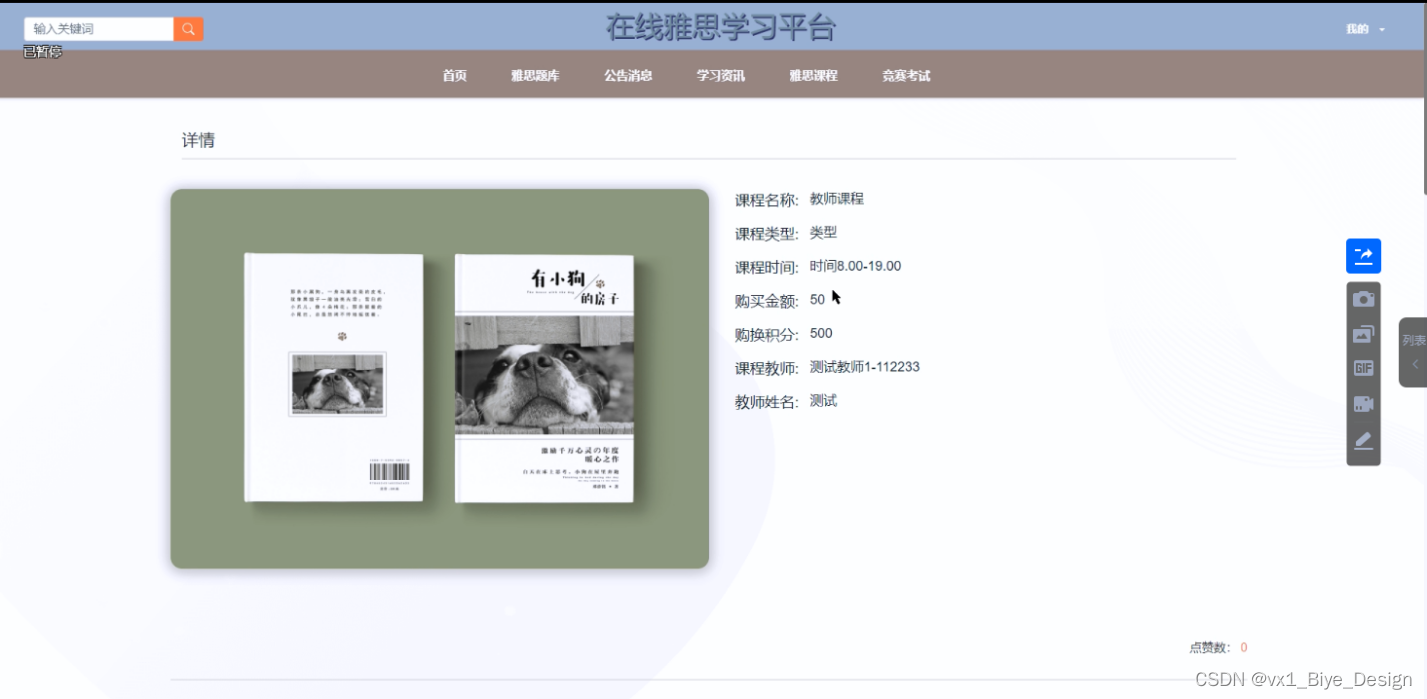Screen dimensions: 1427x699
Task: Expand the 列表 side panel
Action: click(x=1413, y=352)
